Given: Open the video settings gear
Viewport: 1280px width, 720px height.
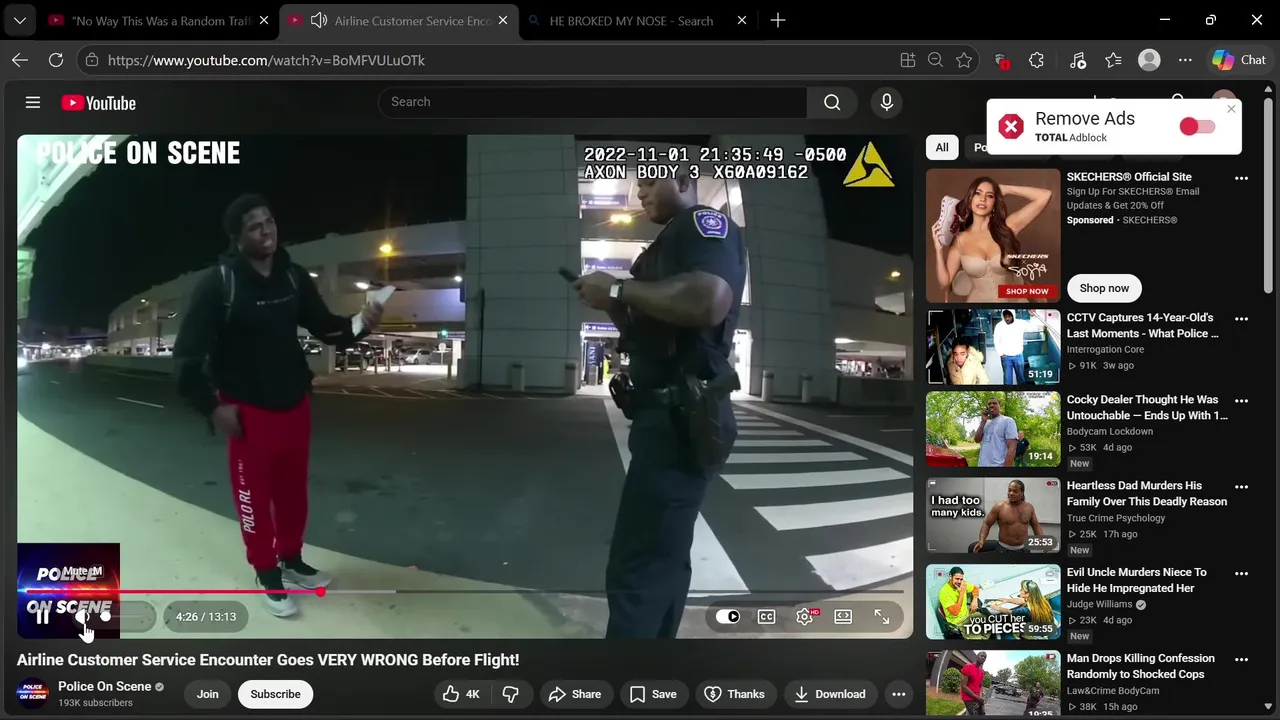Looking at the screenshot, I should tap(805, 617).
